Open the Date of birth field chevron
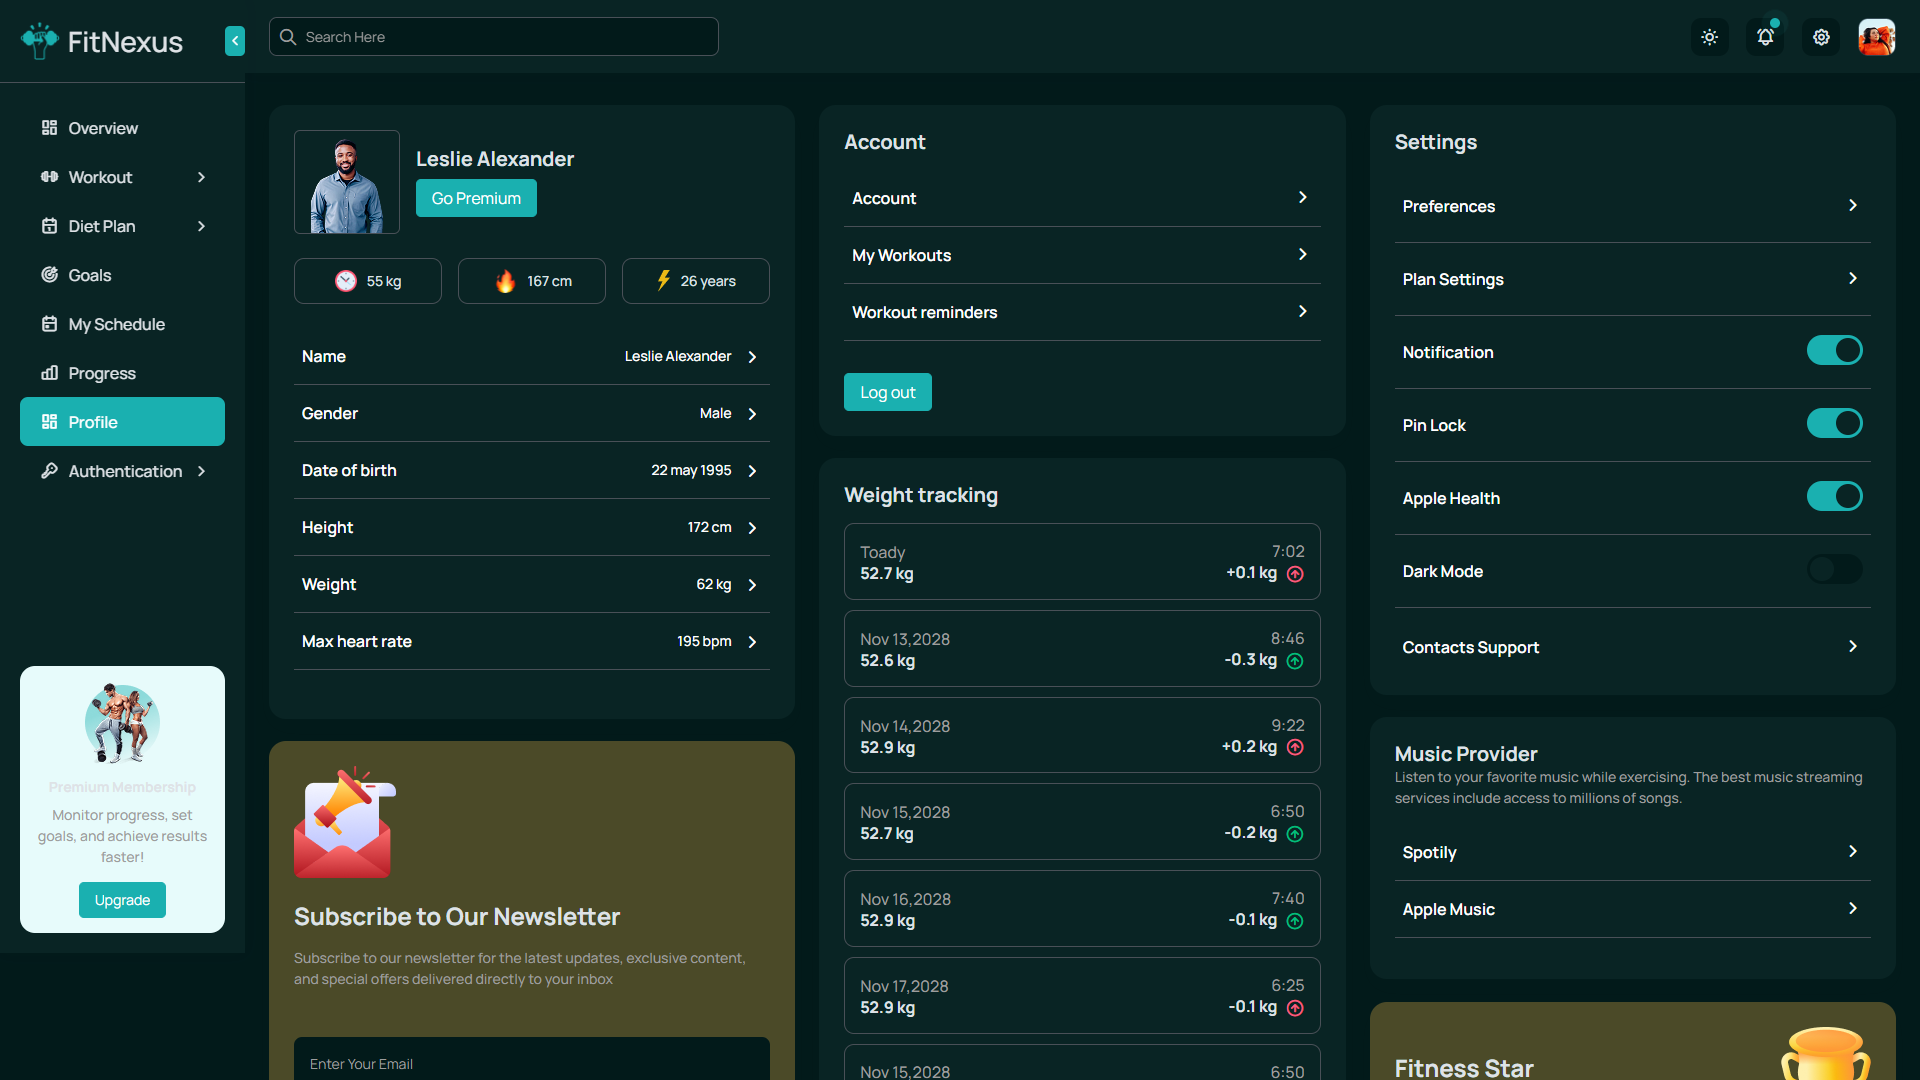The width and height of the screenshot is (1920, 1080). pyautogui.click(x=752, y=470)
